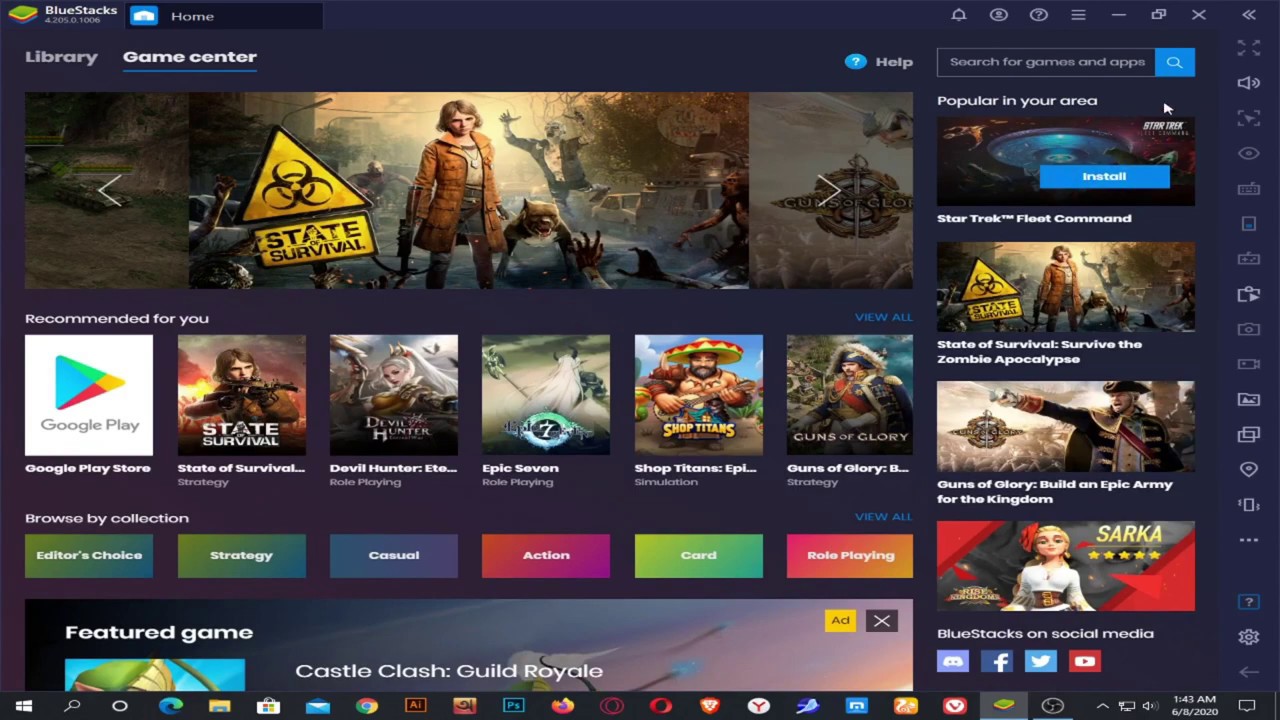
Task: Toggle the eye overlay visibility icon
Action: click(x=1248, y=153)
